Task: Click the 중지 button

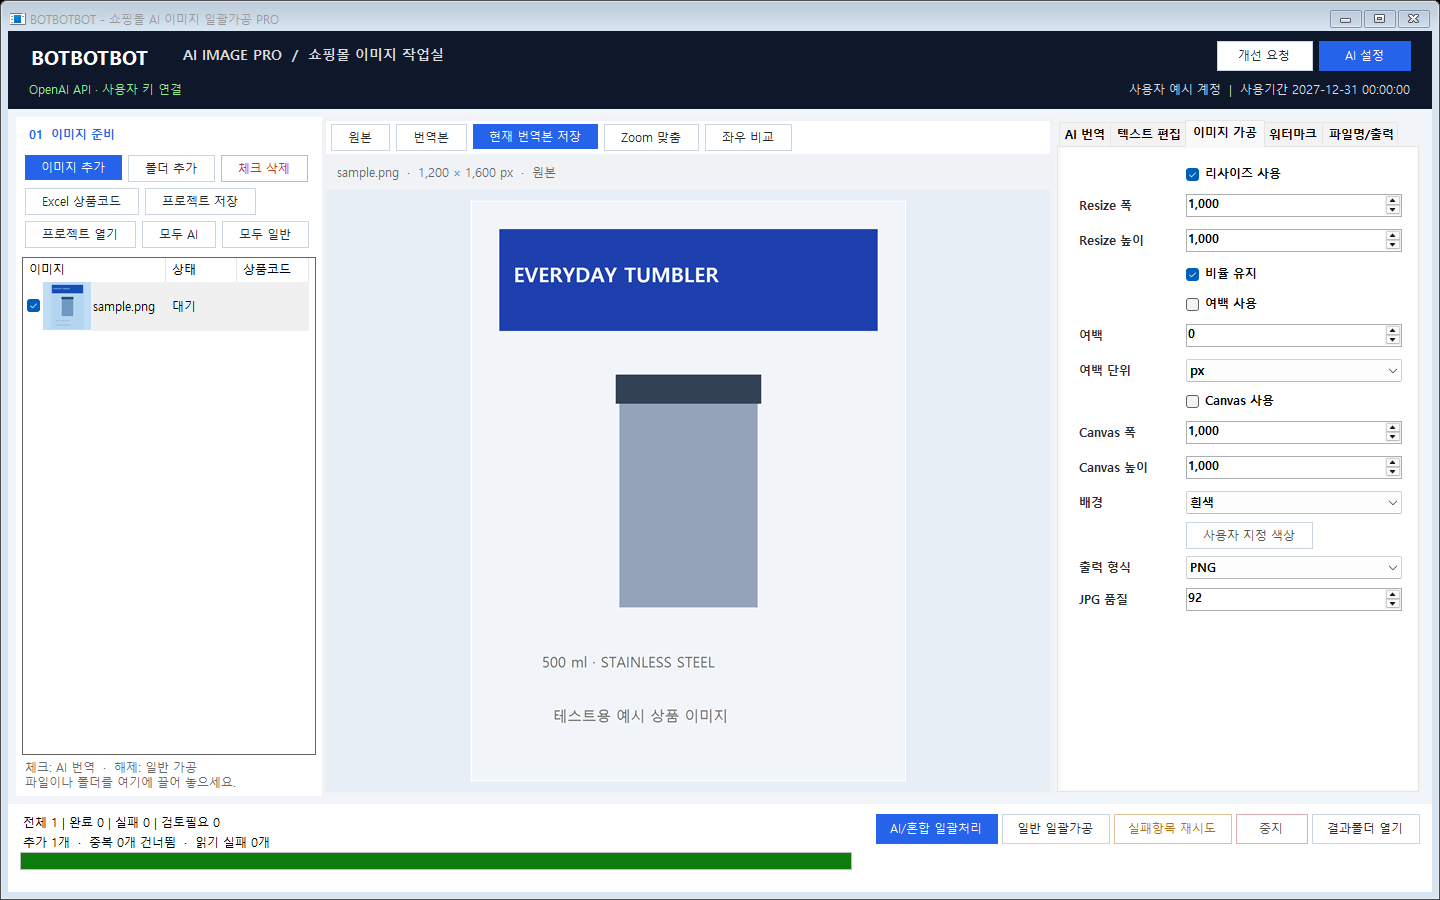Action: [x=1271, y=829]
